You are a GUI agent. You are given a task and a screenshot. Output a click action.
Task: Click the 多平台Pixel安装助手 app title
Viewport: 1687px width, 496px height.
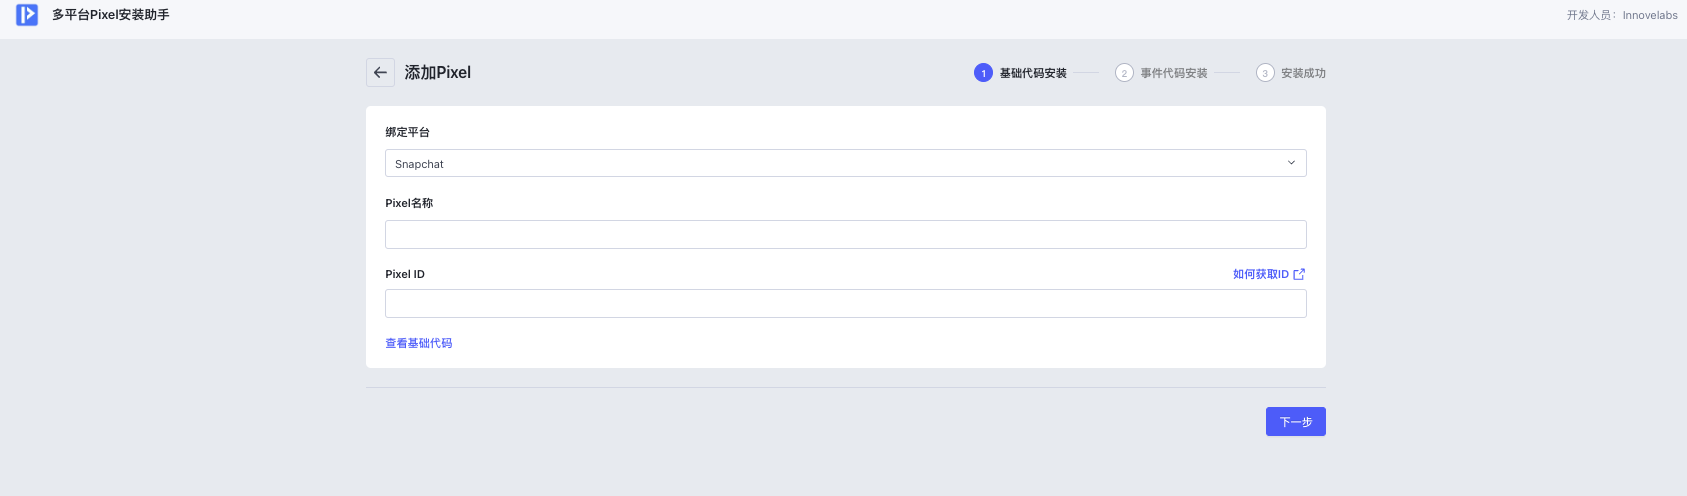111,15
